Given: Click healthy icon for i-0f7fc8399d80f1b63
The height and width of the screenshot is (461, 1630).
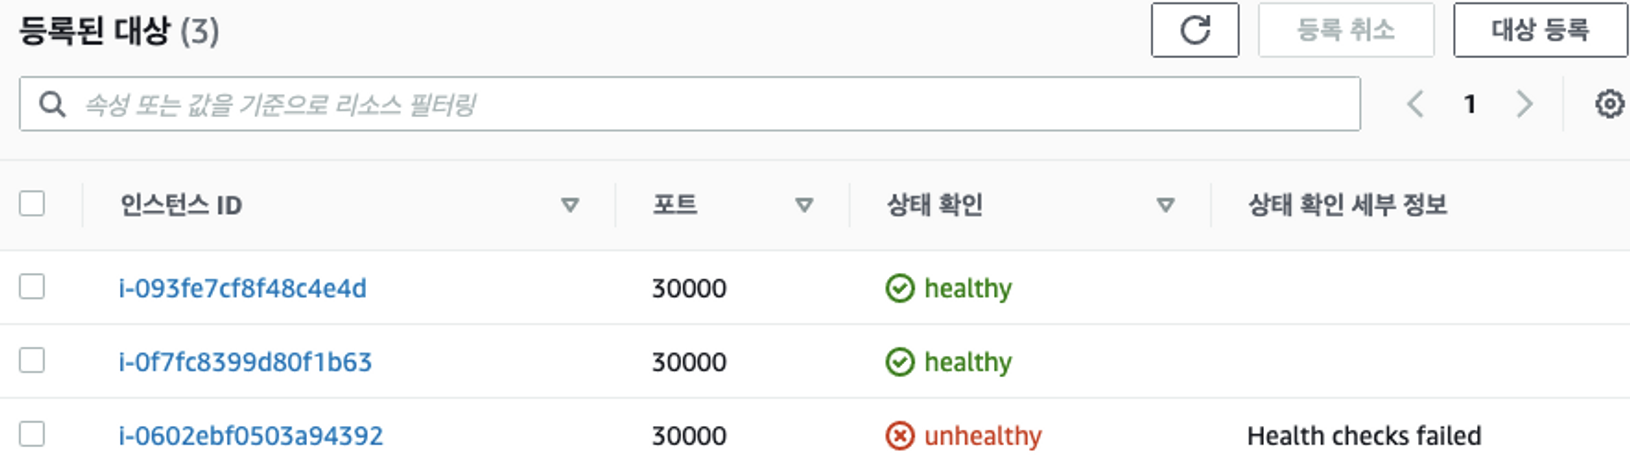Looking at the screenshot, I should click(900, 362).
